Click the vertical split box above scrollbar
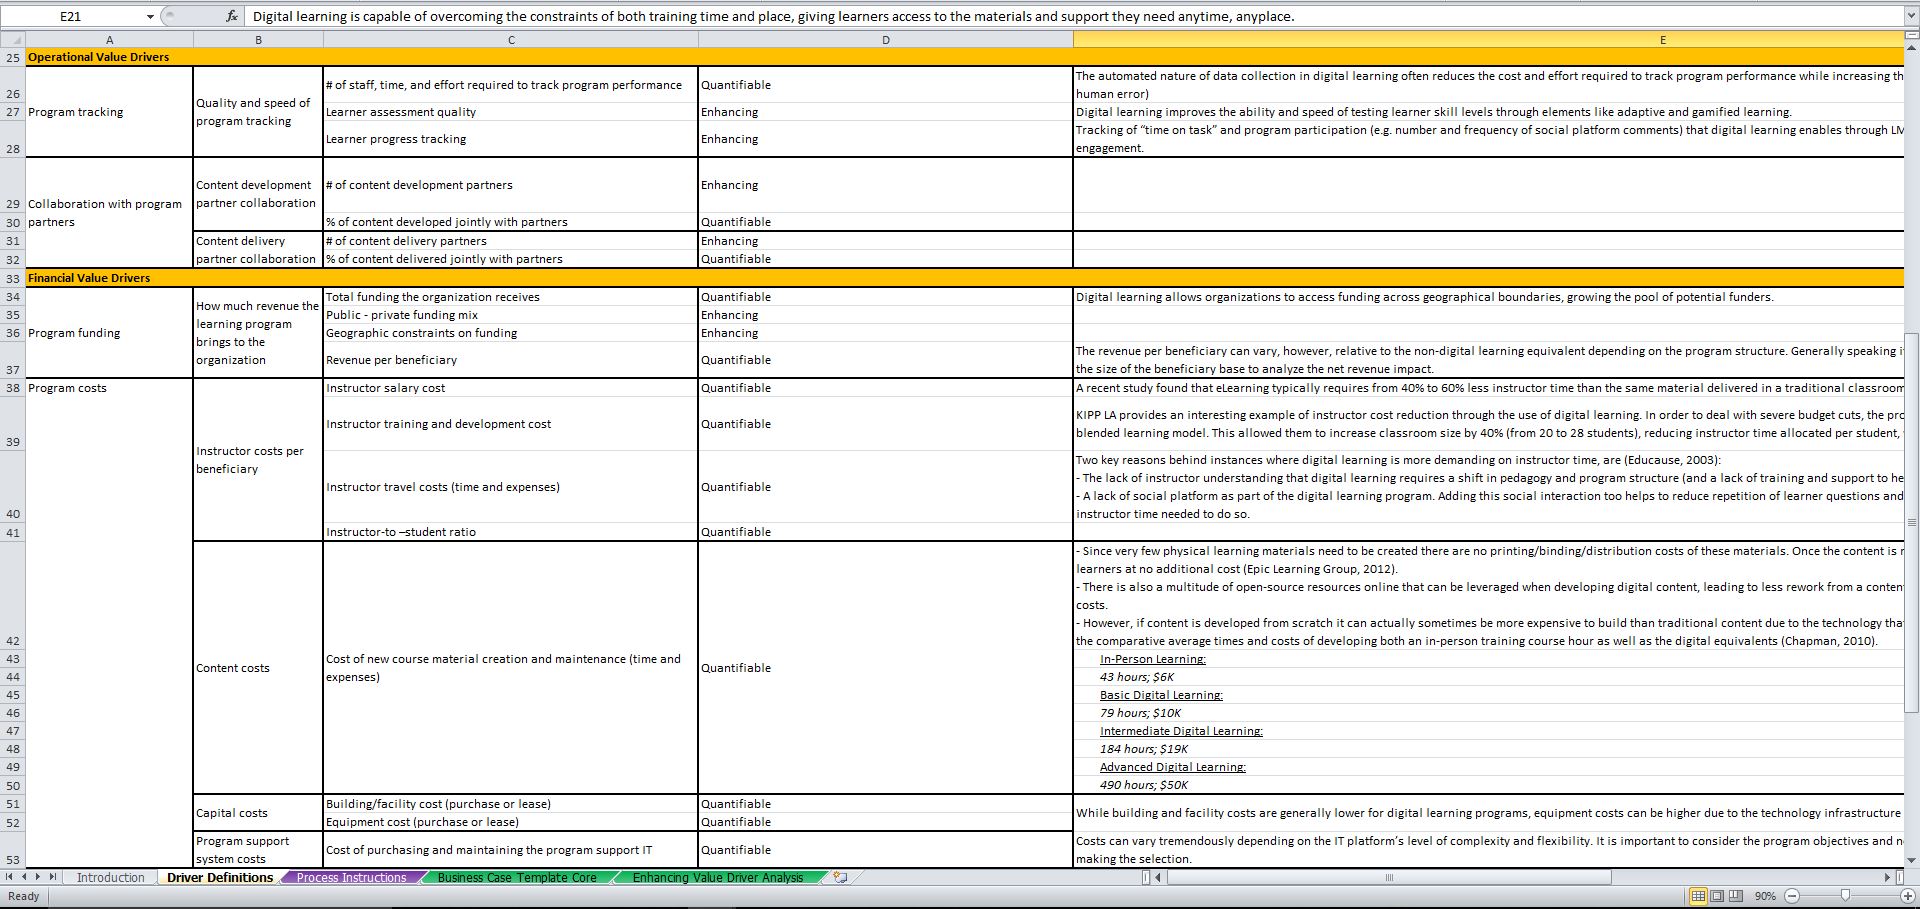This screenshot has height=909, width=1920. 1911,36
